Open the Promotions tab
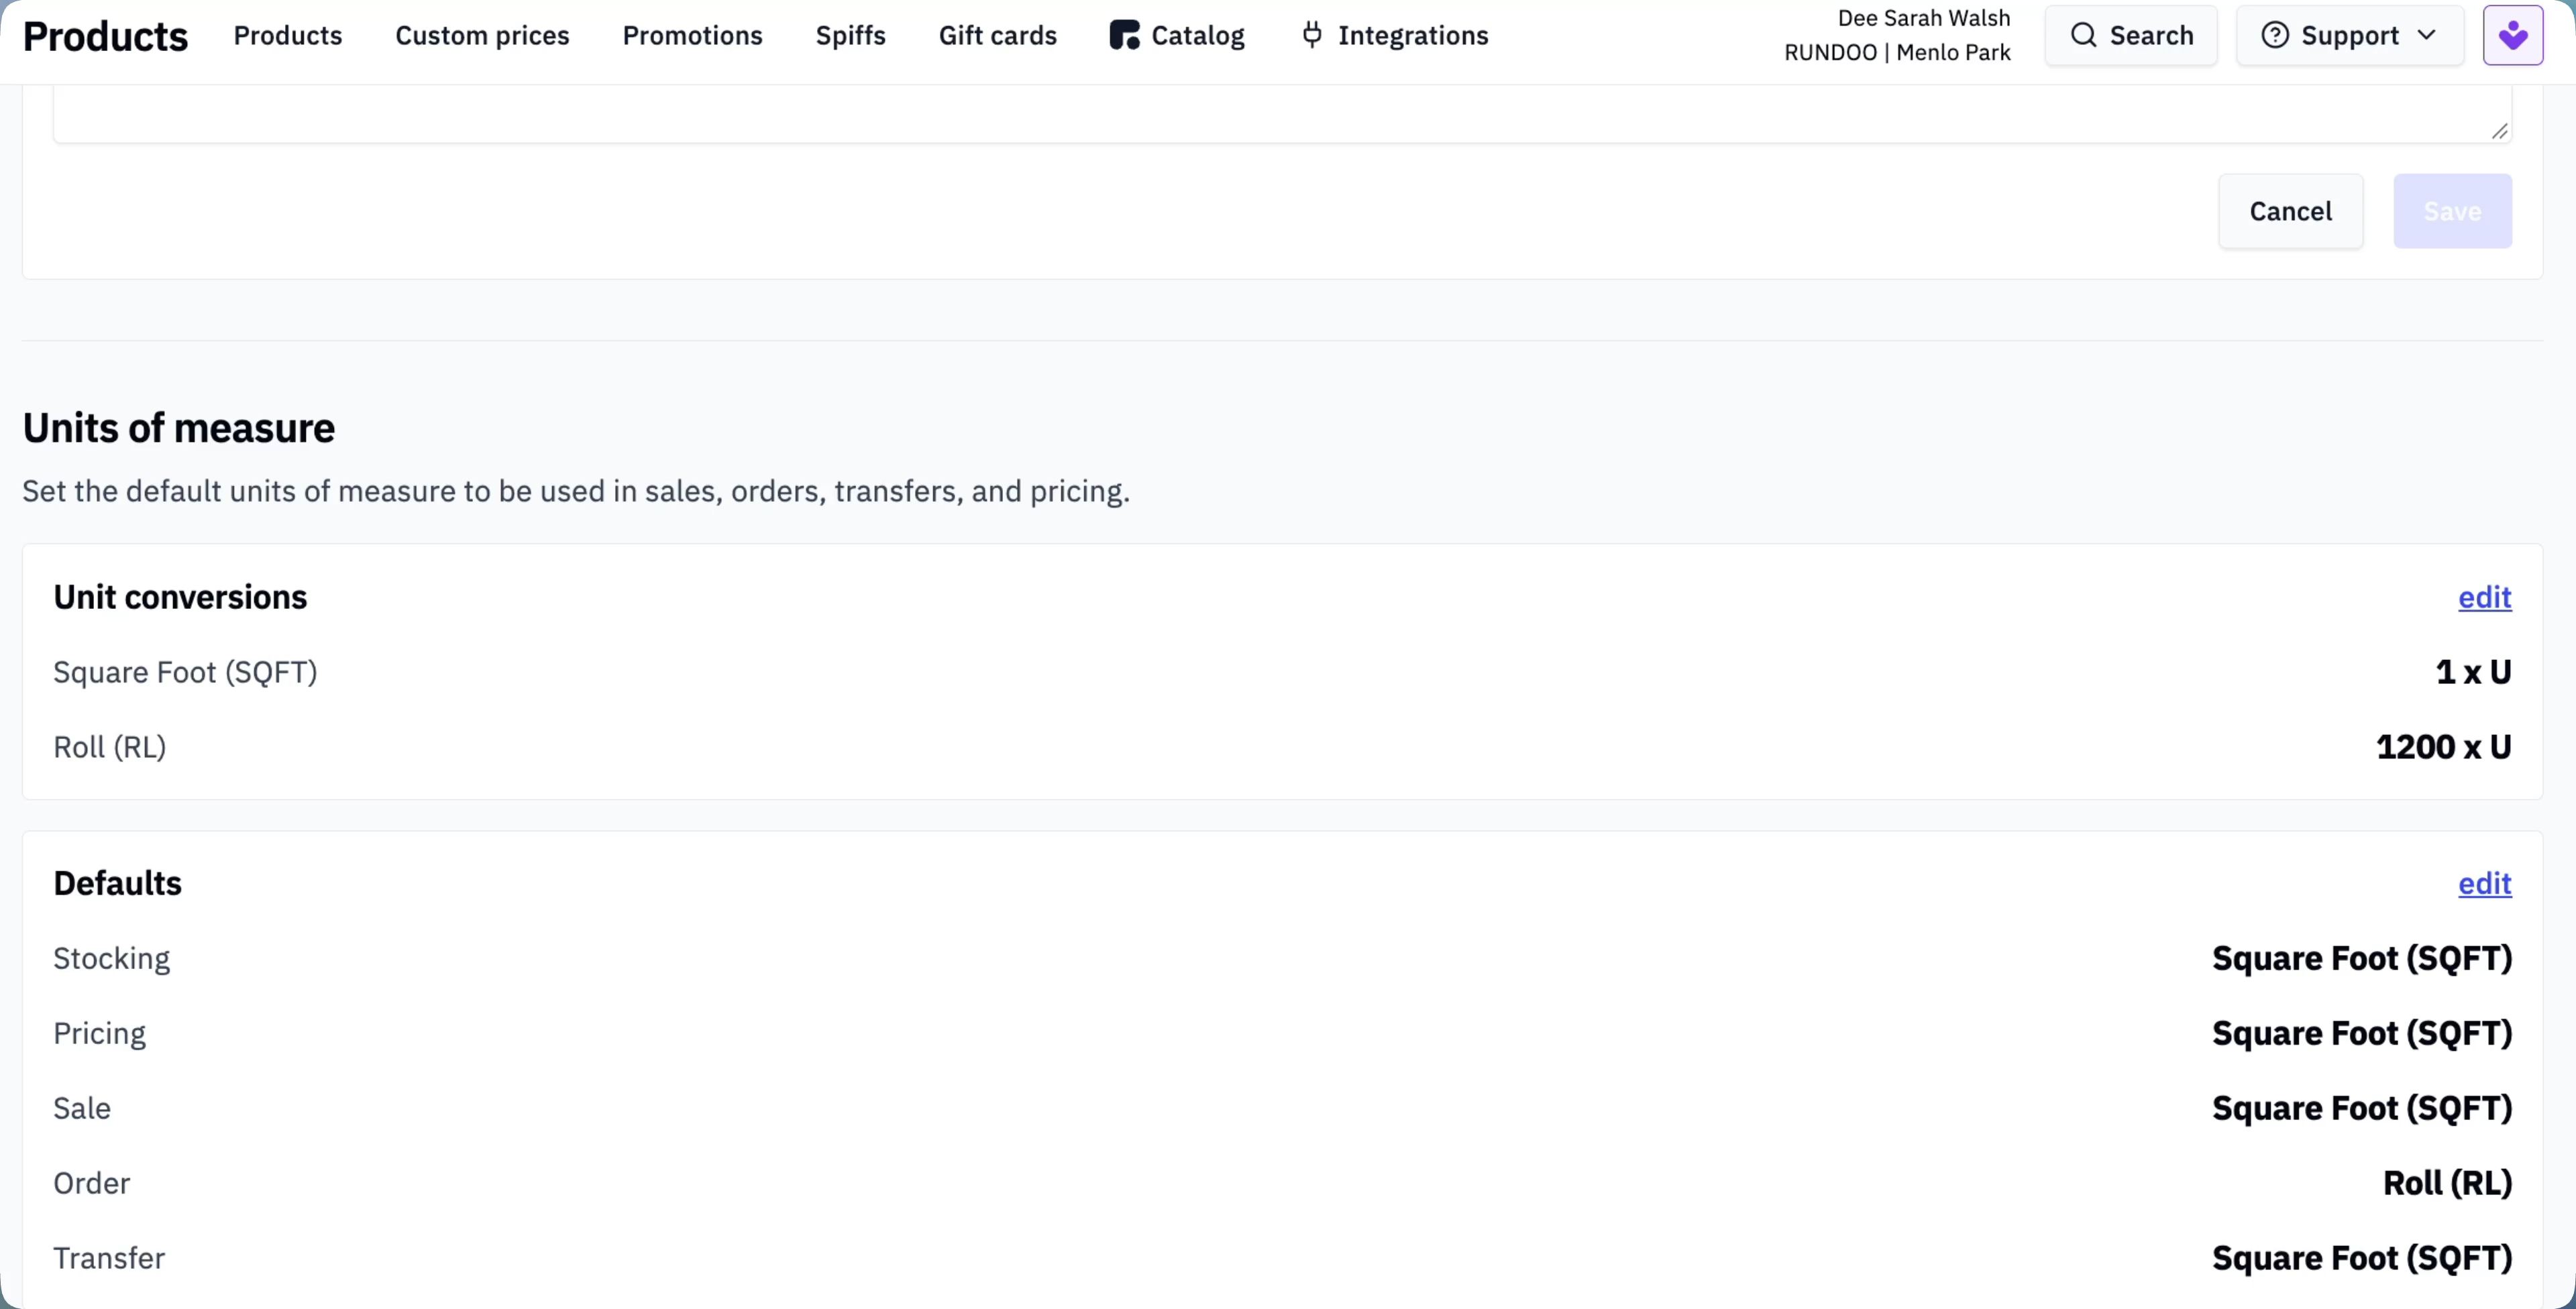The height and width of the screenshot is (1309, 2576). [692, 35]
